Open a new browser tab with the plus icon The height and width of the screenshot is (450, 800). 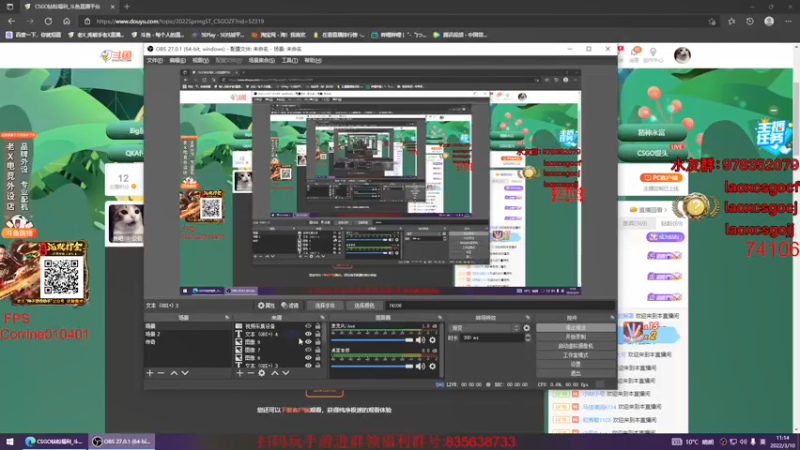point(127,7)
